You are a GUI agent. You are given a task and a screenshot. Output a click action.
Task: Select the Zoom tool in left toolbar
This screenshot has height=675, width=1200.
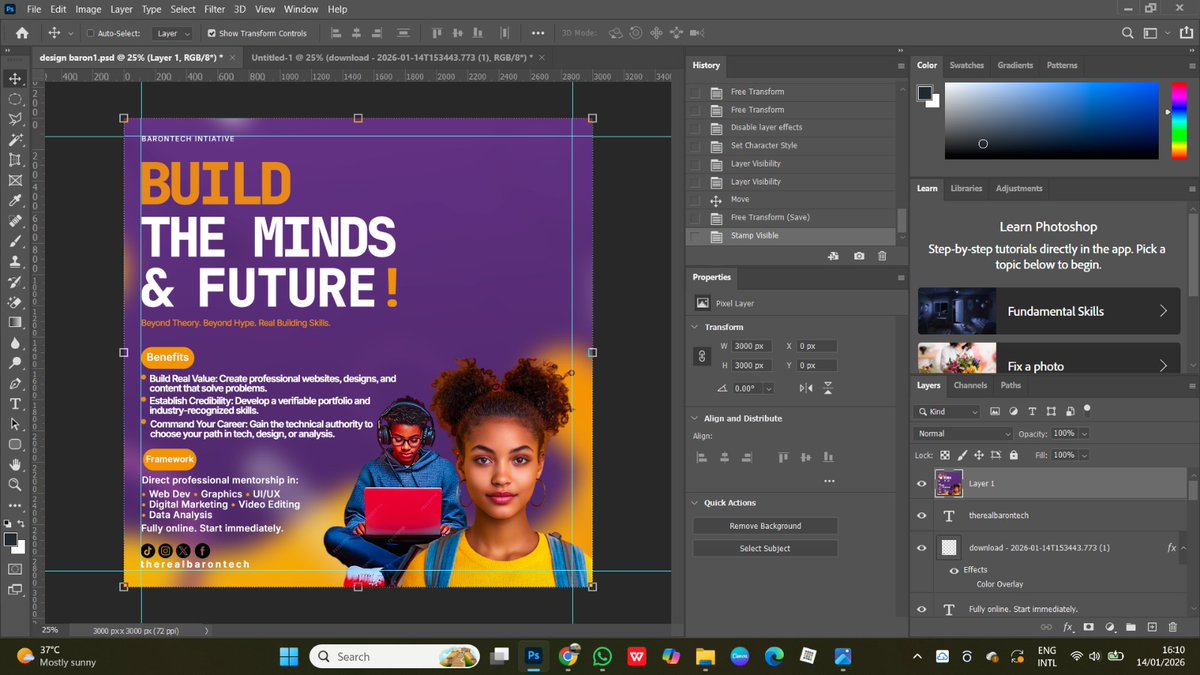pos(15,484)
